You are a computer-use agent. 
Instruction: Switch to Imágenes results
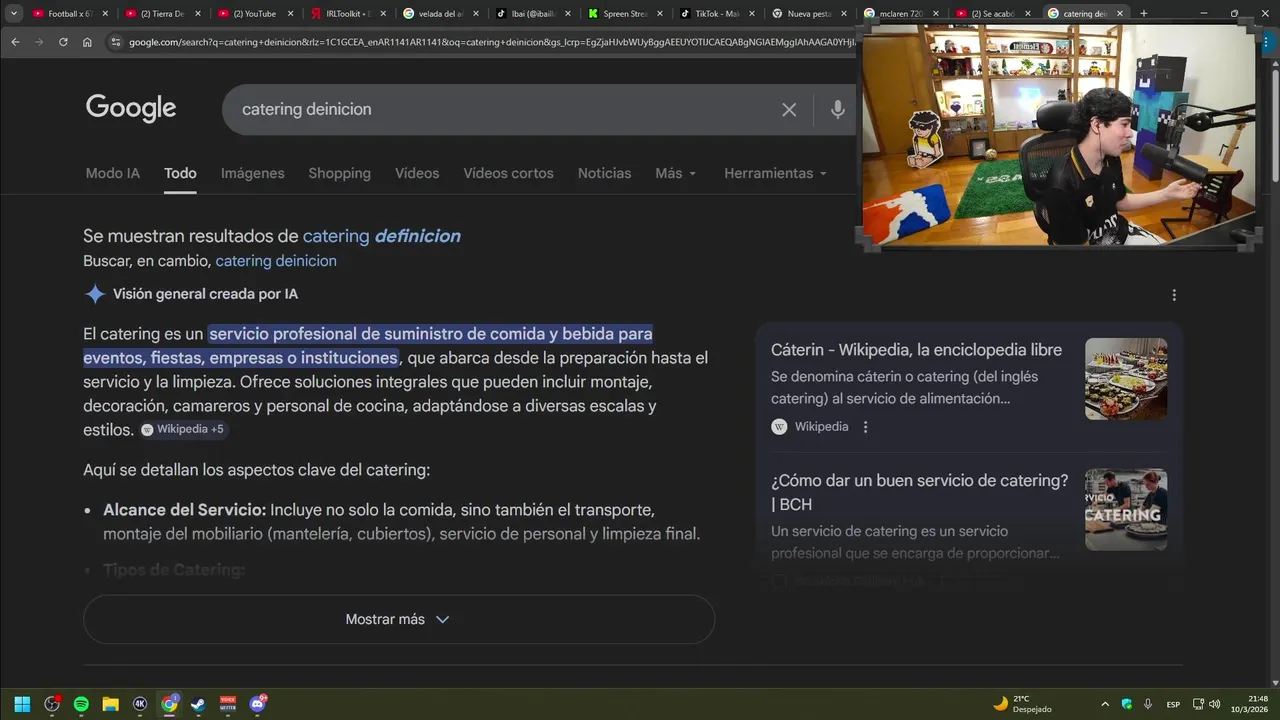pos(253,173)
